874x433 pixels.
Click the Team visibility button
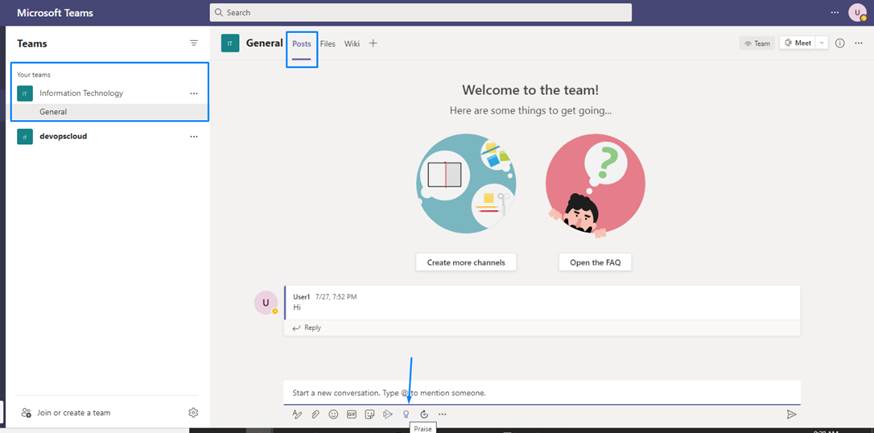[757, 43]
